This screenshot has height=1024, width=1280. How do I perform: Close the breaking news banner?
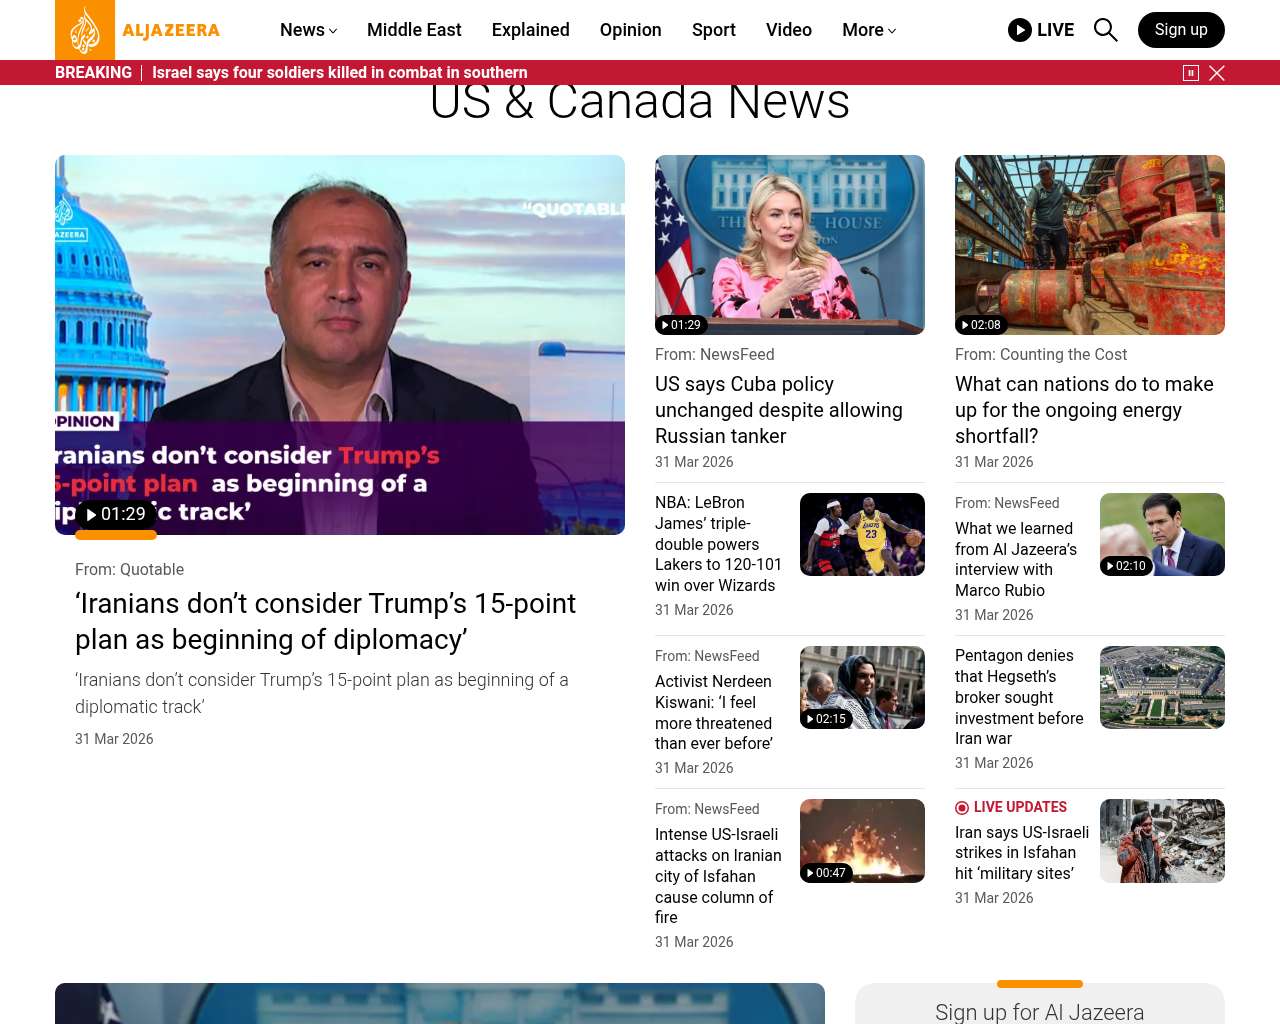click(1217, 73)
